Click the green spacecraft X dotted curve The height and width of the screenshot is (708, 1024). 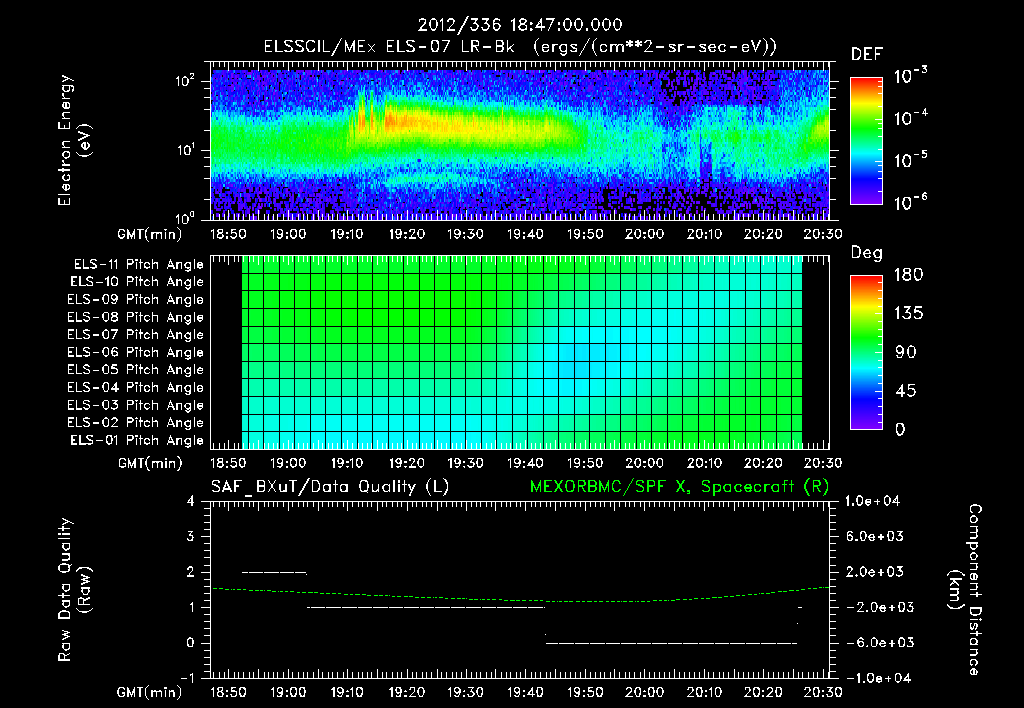[x=520, y=600]
